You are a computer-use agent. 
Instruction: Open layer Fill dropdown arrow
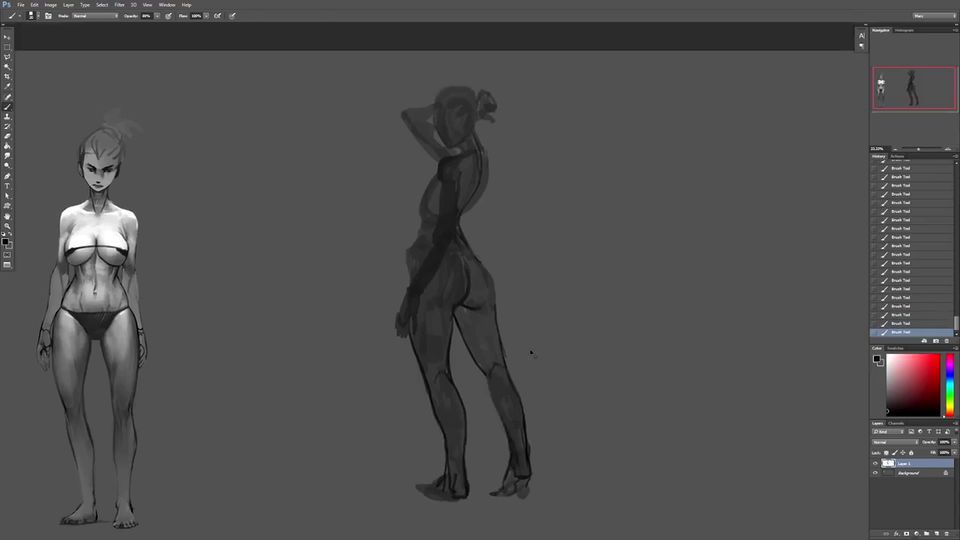pyautogui.click(x=954, y=452)
